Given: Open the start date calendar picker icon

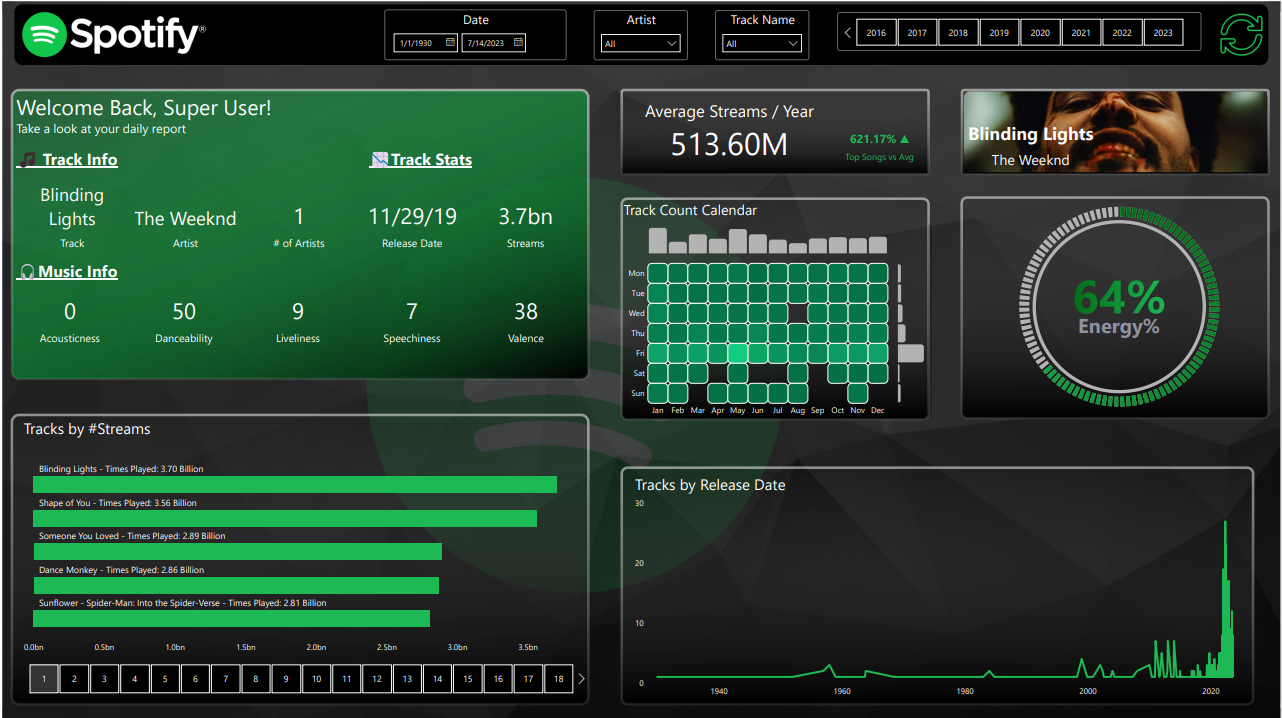Looking at the screenshot, I should [450, 43].
